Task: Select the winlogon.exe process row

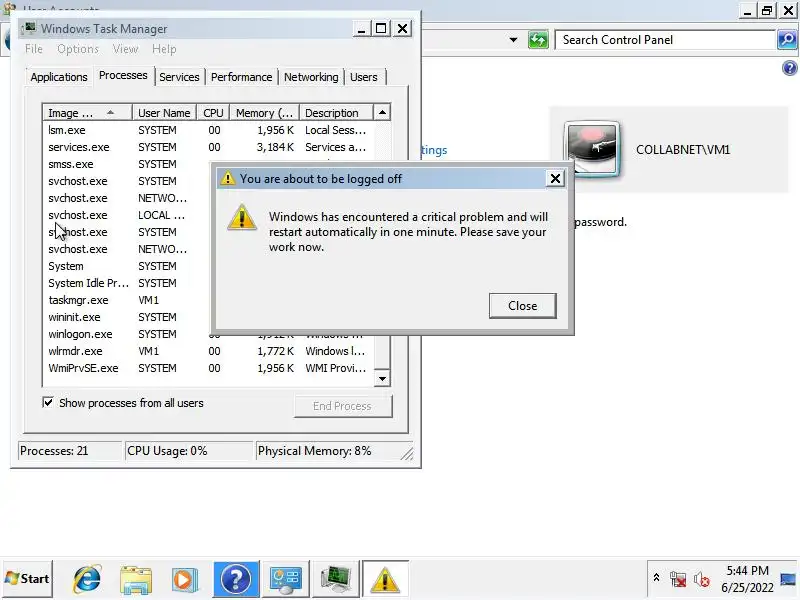Action: (127, 334)
